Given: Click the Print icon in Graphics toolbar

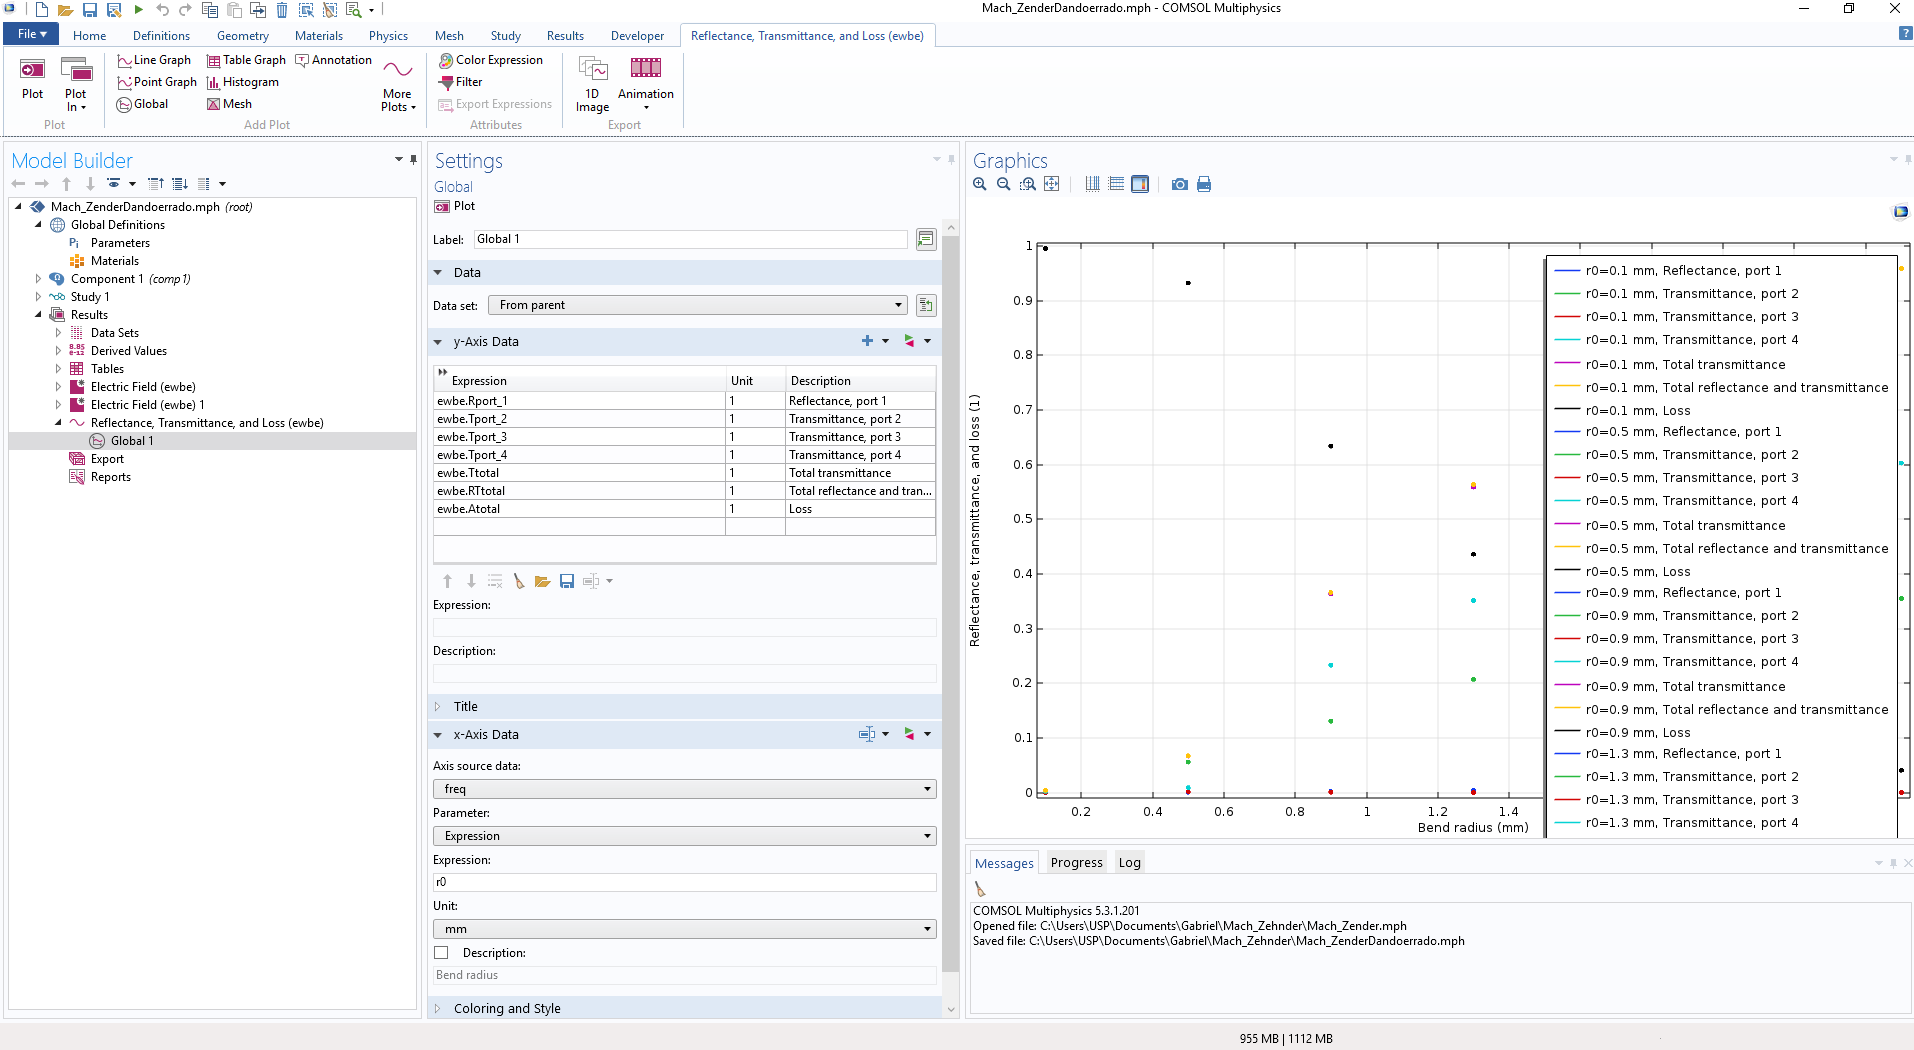Looking at the screenshot, I should (x=1204, y=184).
